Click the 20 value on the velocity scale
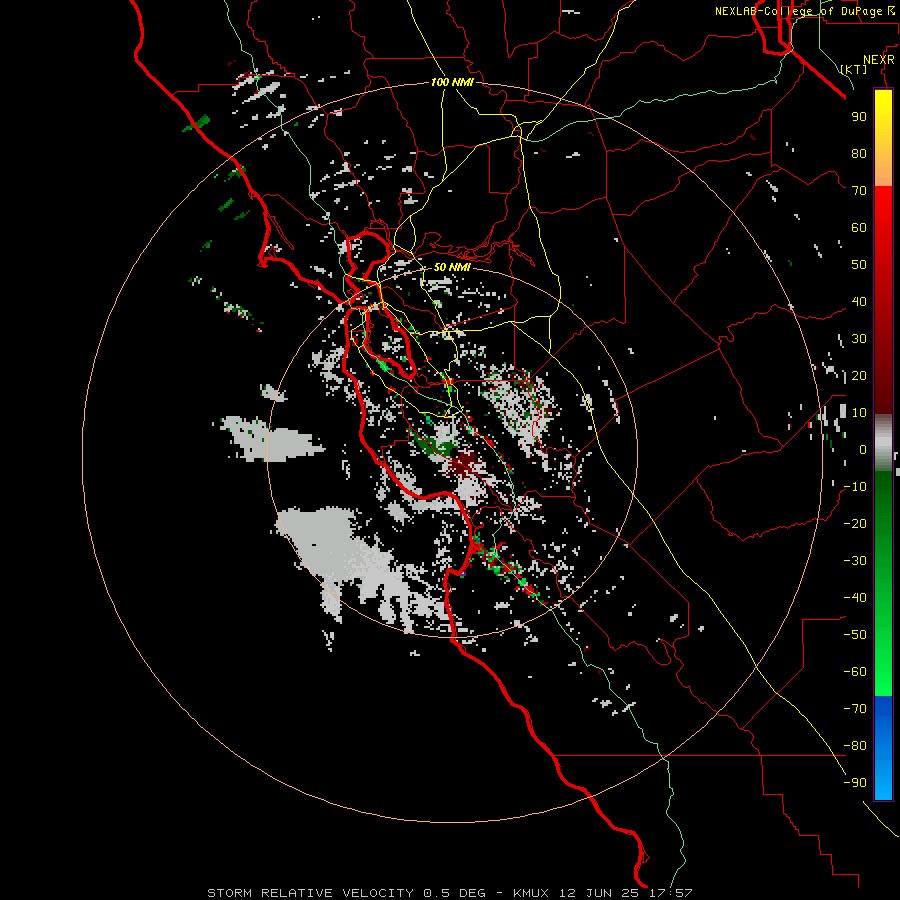The height and width of the screenshot is (900, 900). [x=859, y=376]
